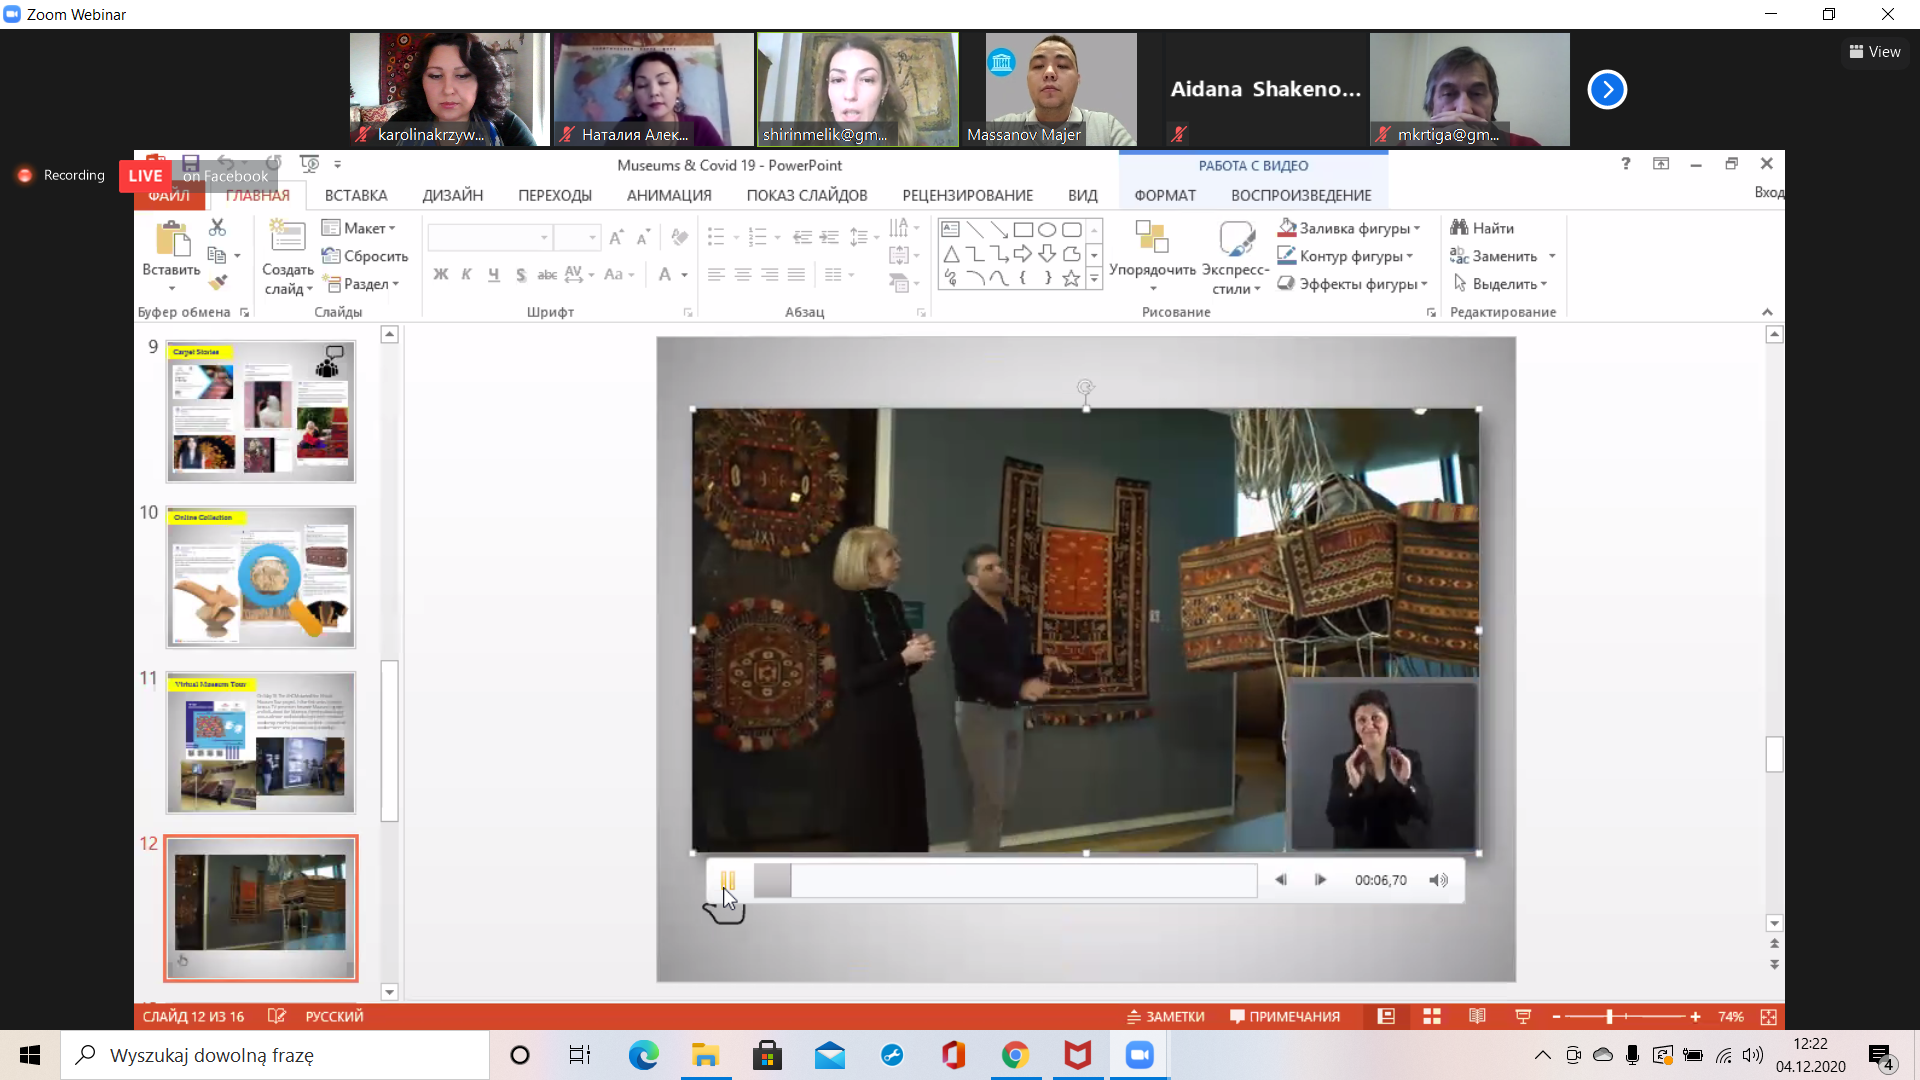
Task: Toggle the Comments (Примечания) pane
Action: pyautogui.click(x=1285, y=1016)
